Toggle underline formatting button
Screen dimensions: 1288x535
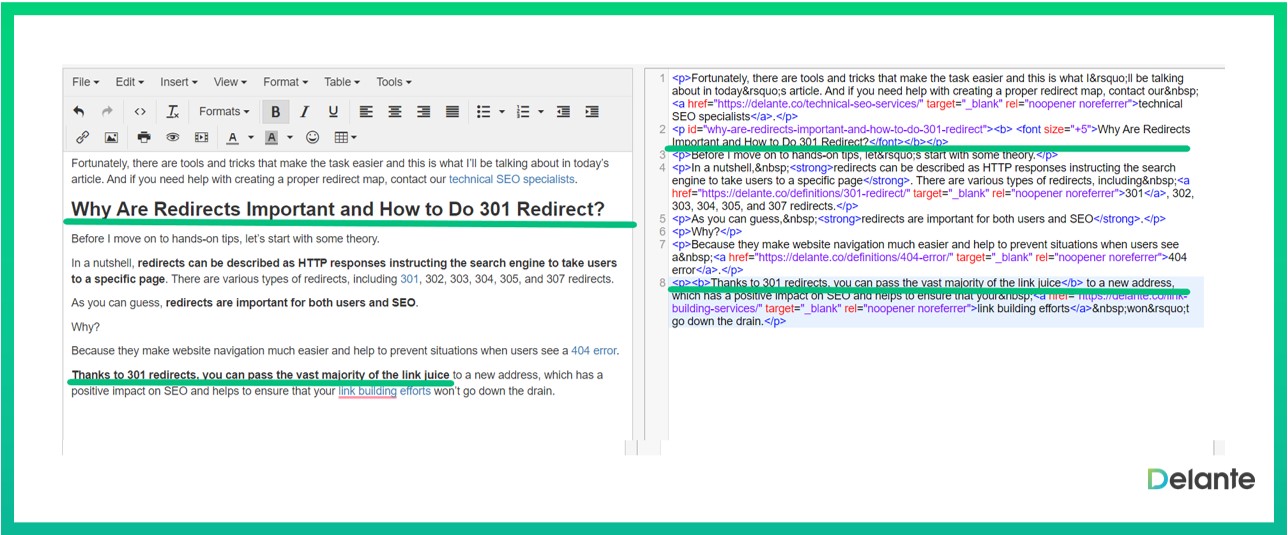(x=333, y=112)
